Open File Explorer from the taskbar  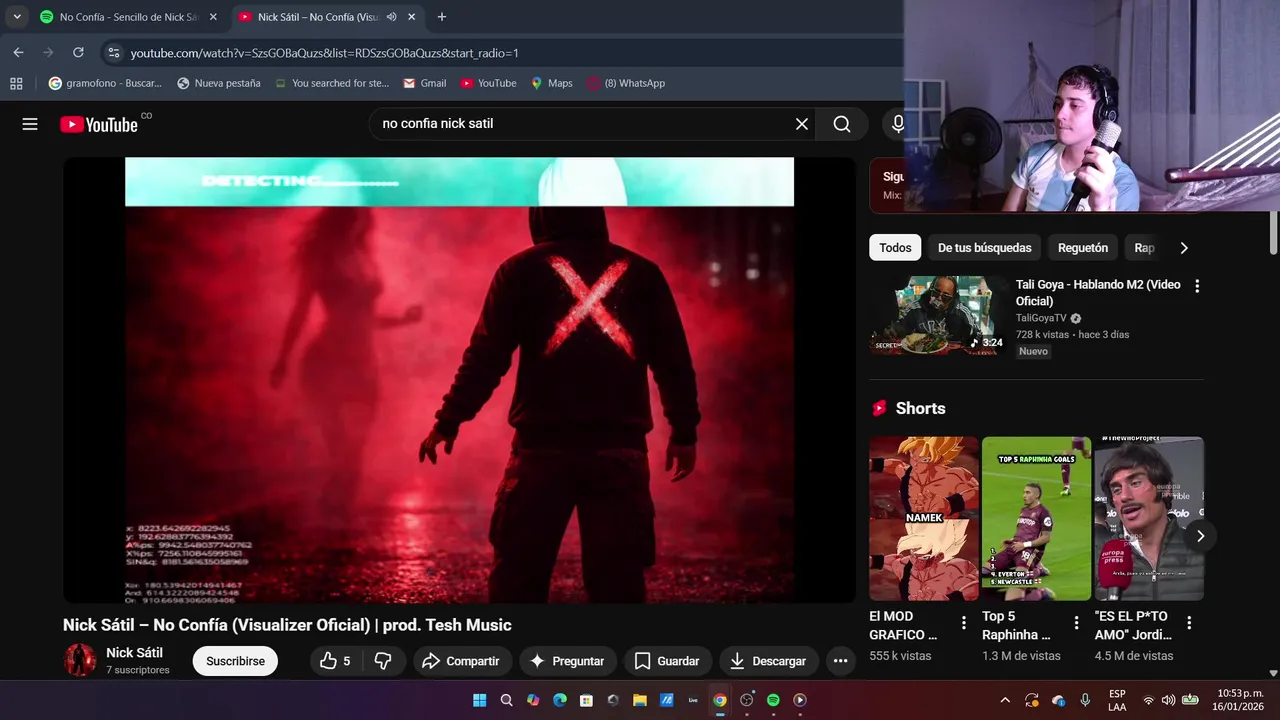point(640,700)
